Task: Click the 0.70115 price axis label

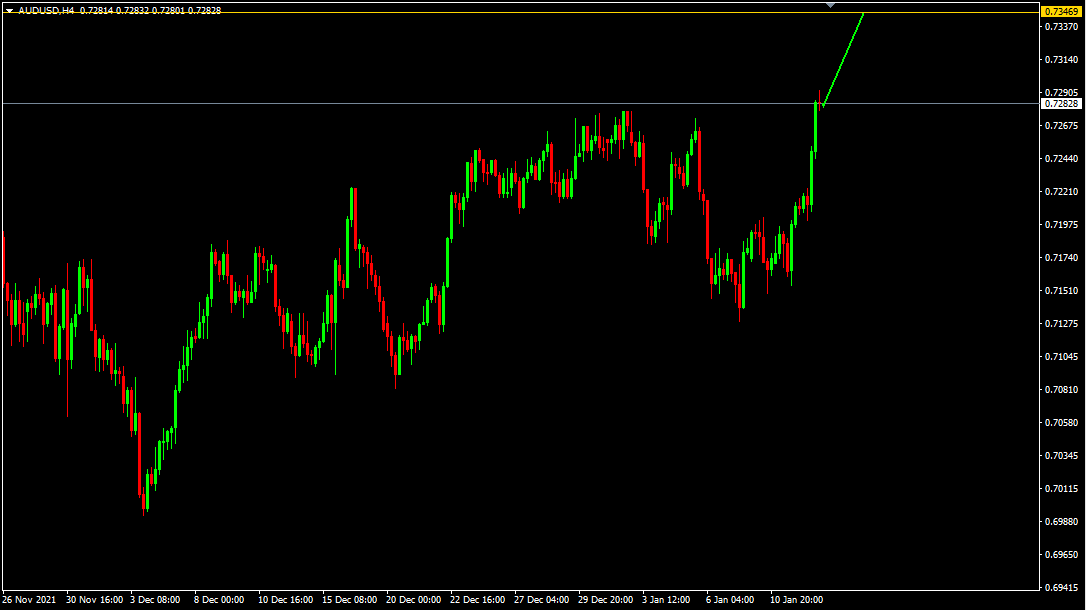Action: [x=1061, y=489]
